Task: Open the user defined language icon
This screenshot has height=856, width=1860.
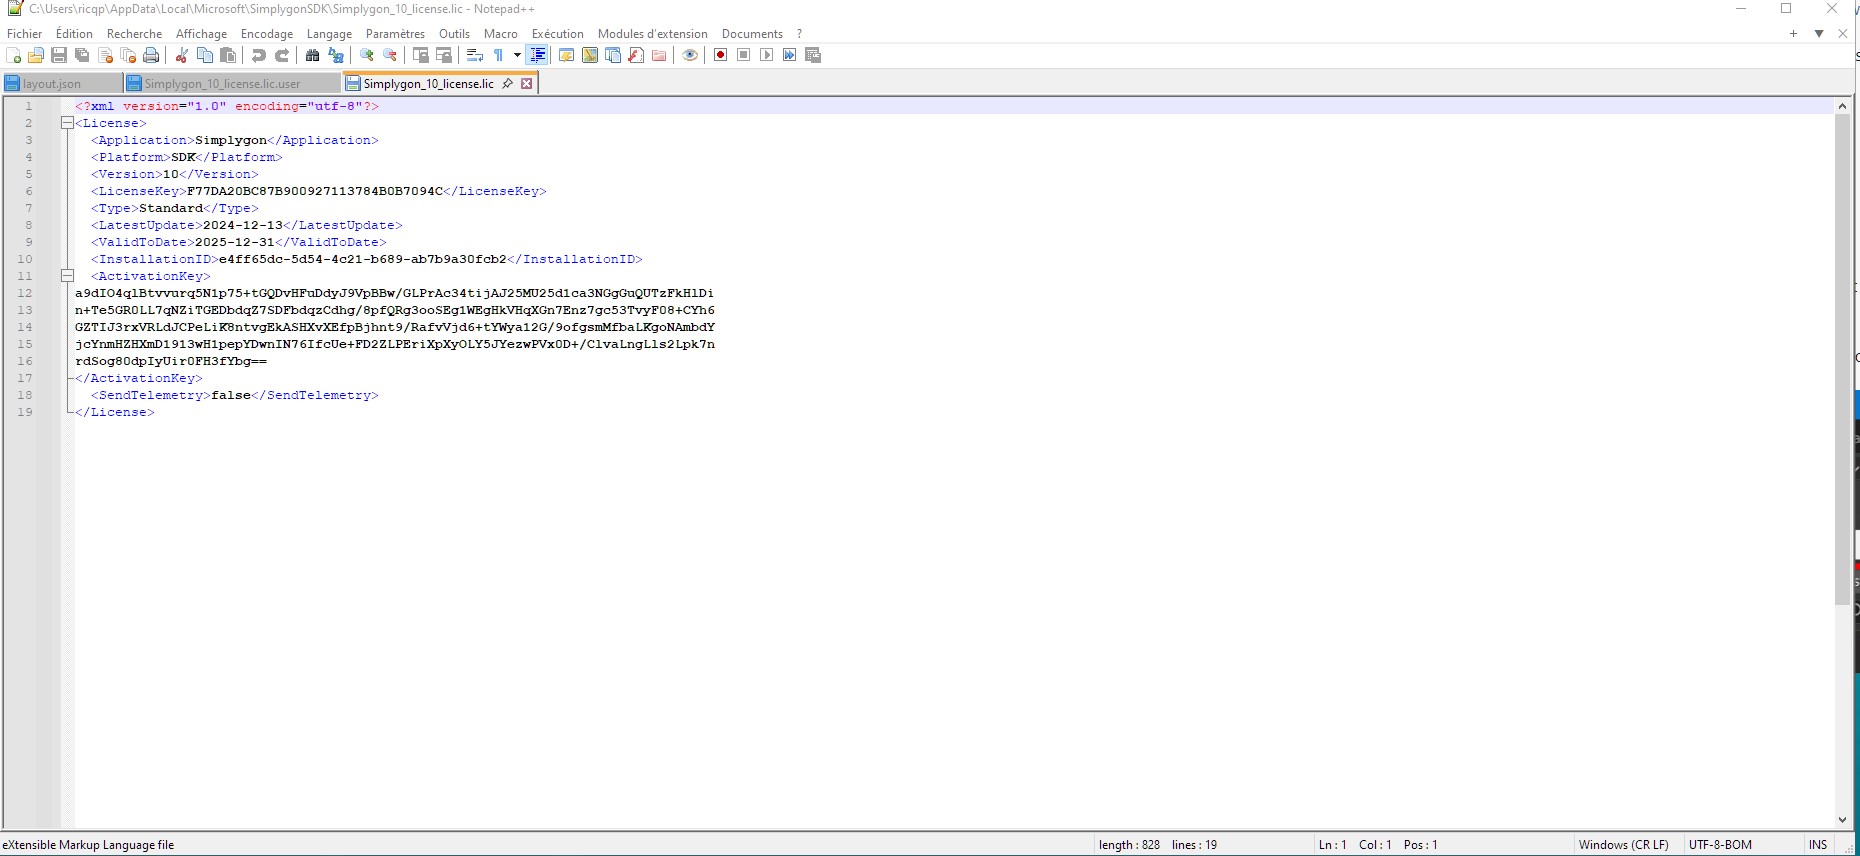Action: 566,55
